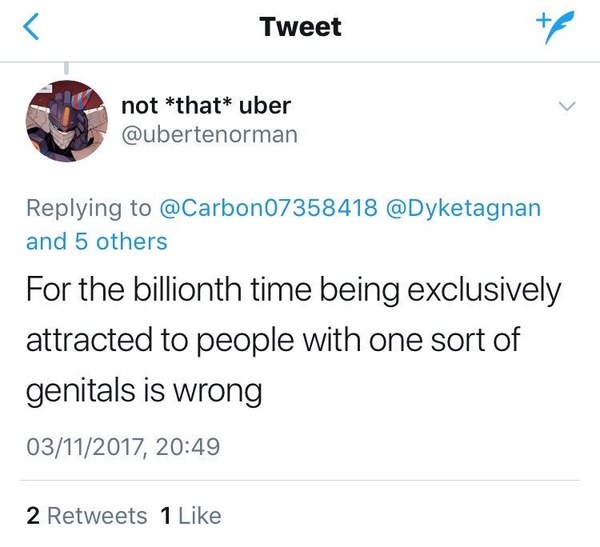Image resolution: width=600 pixels, height=547 pixels.
Task: Open the @Carbon07358418 mention
Action: (269, 208)
